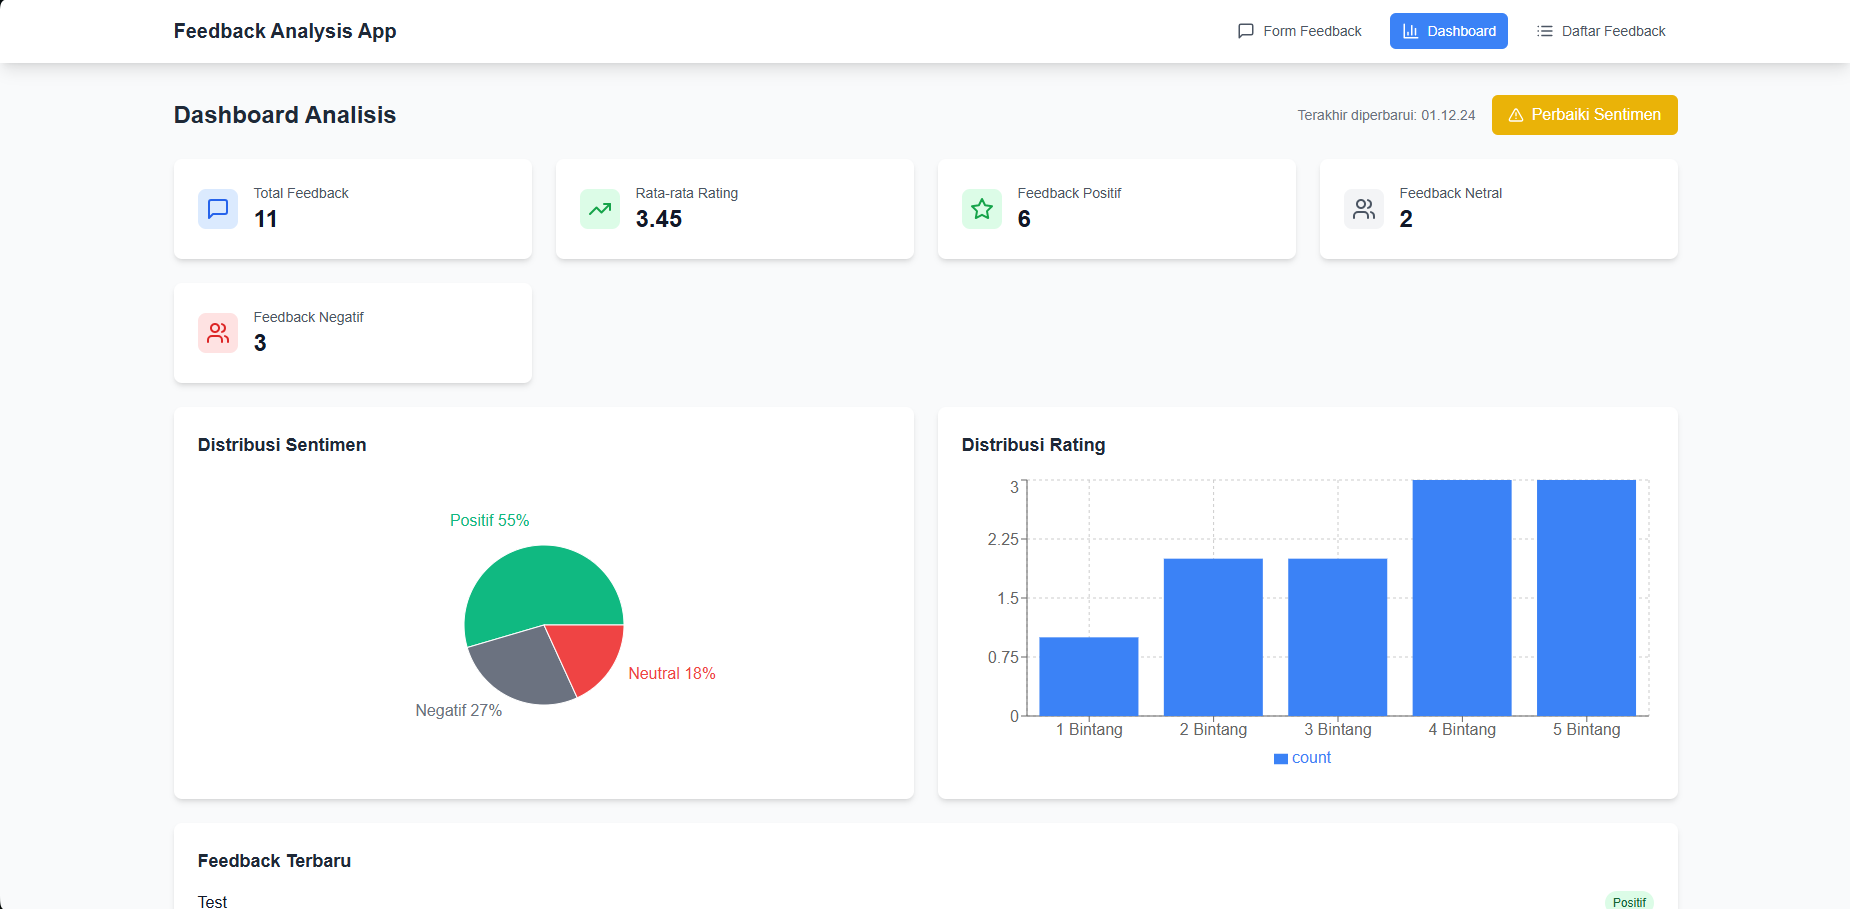The height and width of the screenshot is (909, 1850).
Task: Click the 5 Bintang bar in chart
Action: tap(1586, 598)
